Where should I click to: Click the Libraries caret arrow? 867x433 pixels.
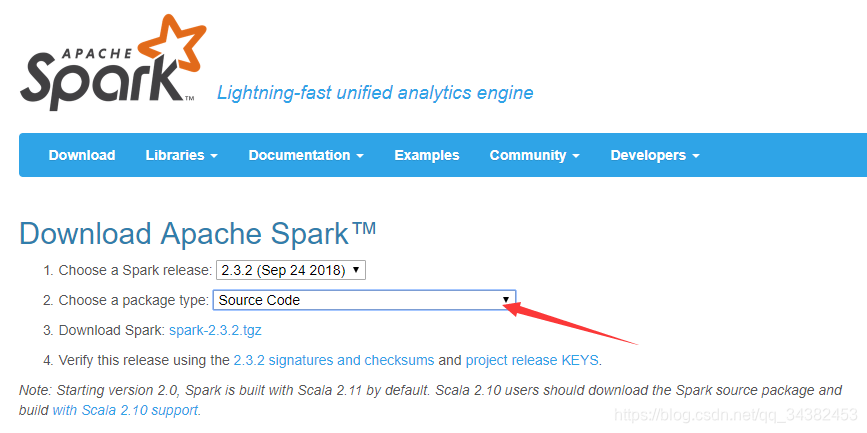click(x=213, y=156)
